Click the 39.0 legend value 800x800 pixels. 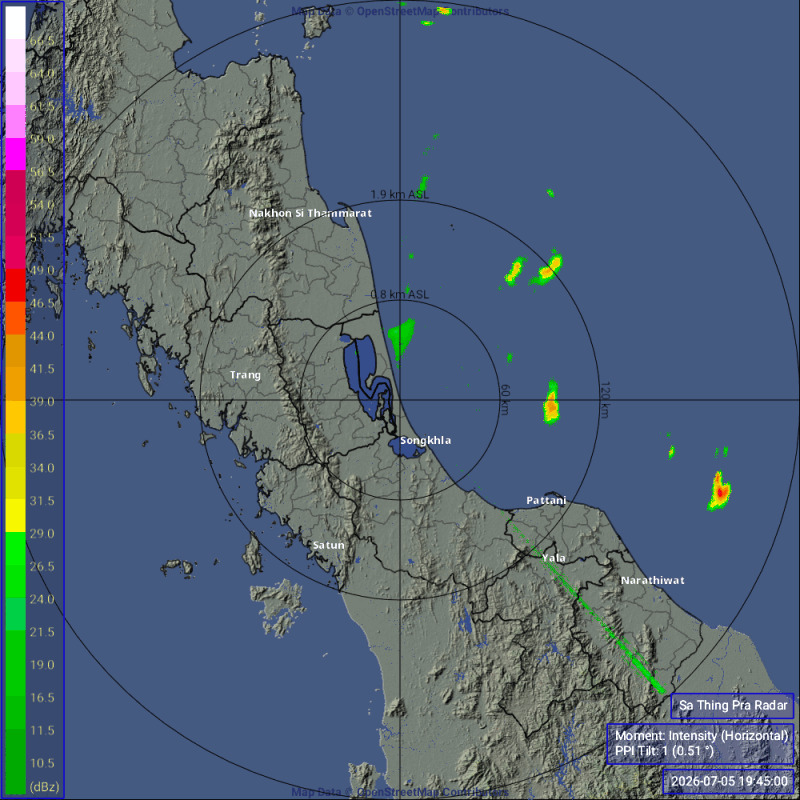coord(42,402)
